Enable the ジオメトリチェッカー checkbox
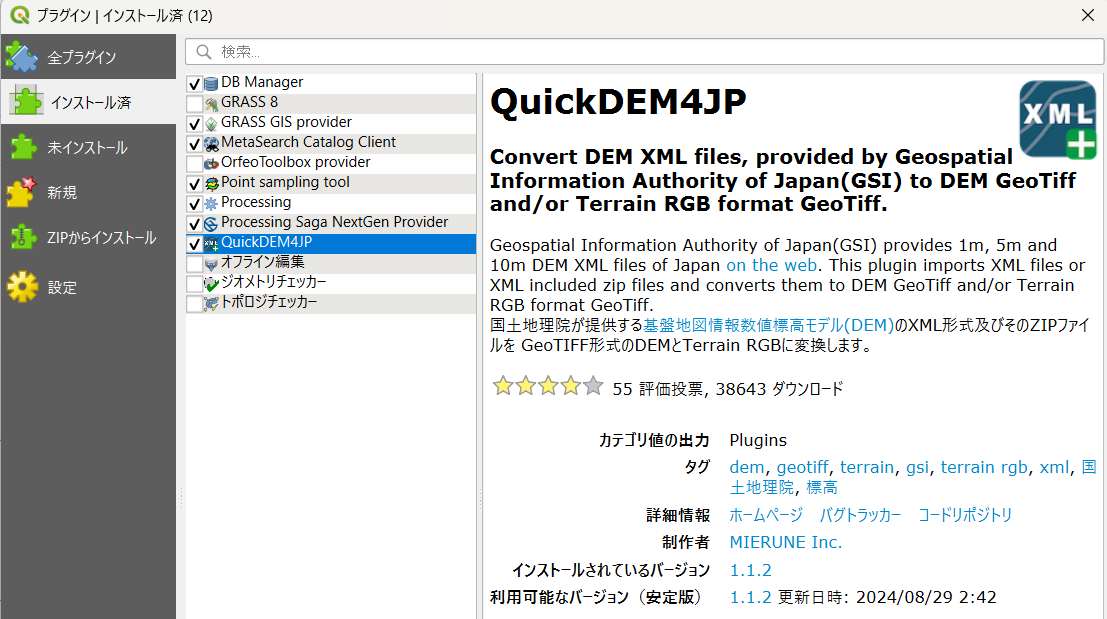 pyautogui.click(x=195, y=284)
